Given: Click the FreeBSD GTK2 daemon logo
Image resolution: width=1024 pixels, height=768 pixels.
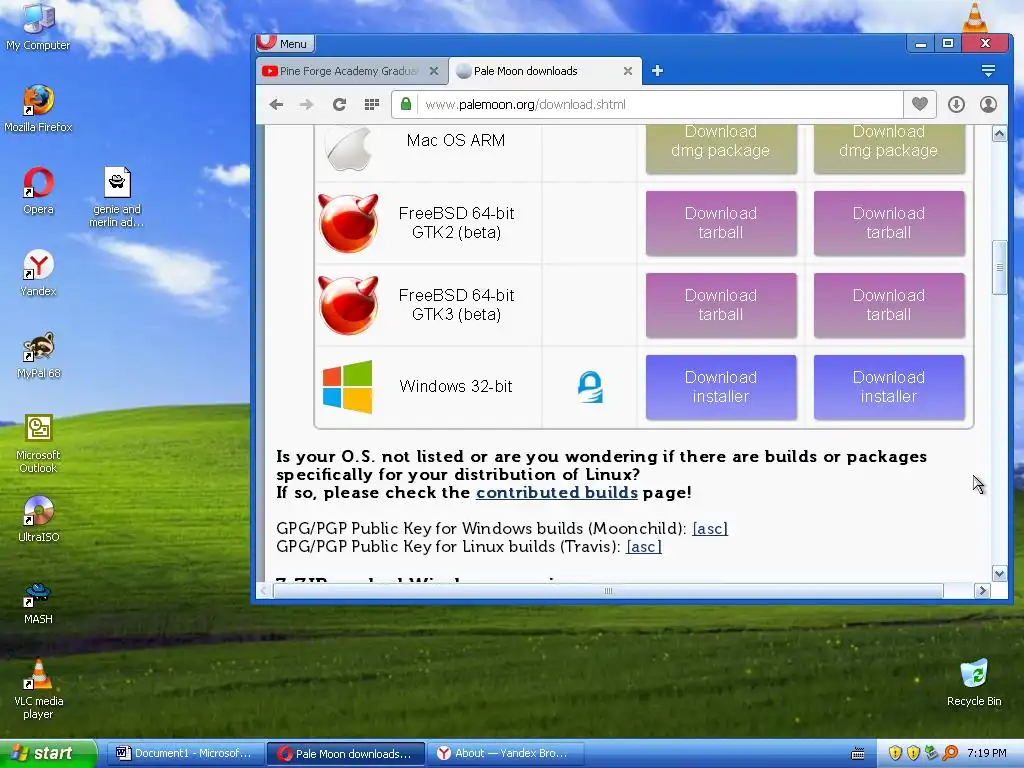Looking at the screenshot, I should click(x=348, y=223).
